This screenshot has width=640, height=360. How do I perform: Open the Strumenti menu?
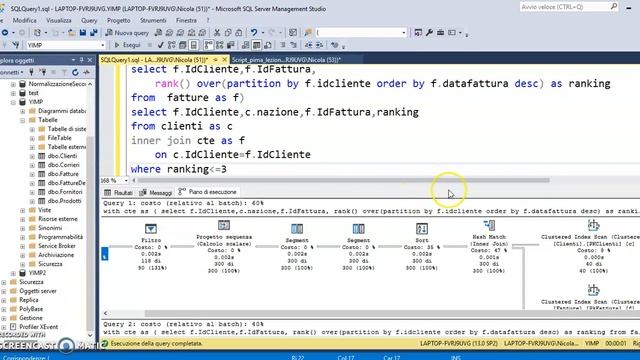click(153, 20)
